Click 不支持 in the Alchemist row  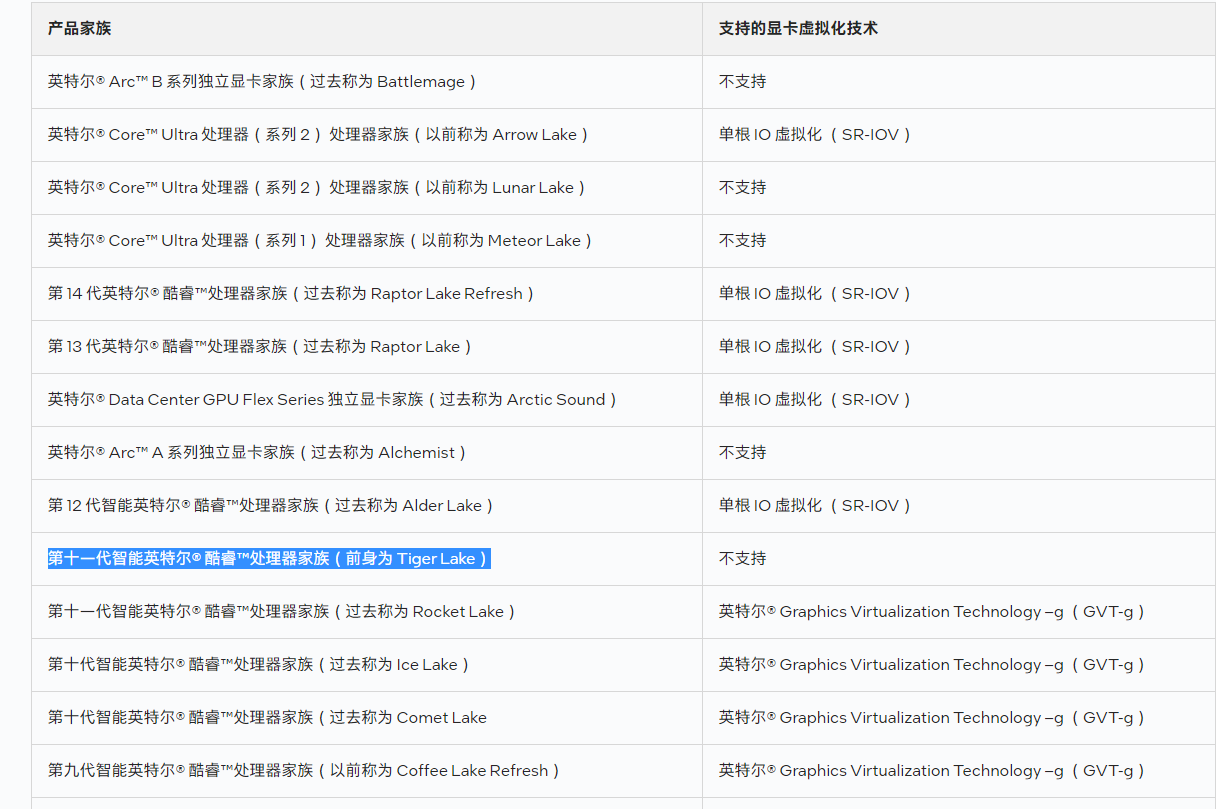point(742,453)
